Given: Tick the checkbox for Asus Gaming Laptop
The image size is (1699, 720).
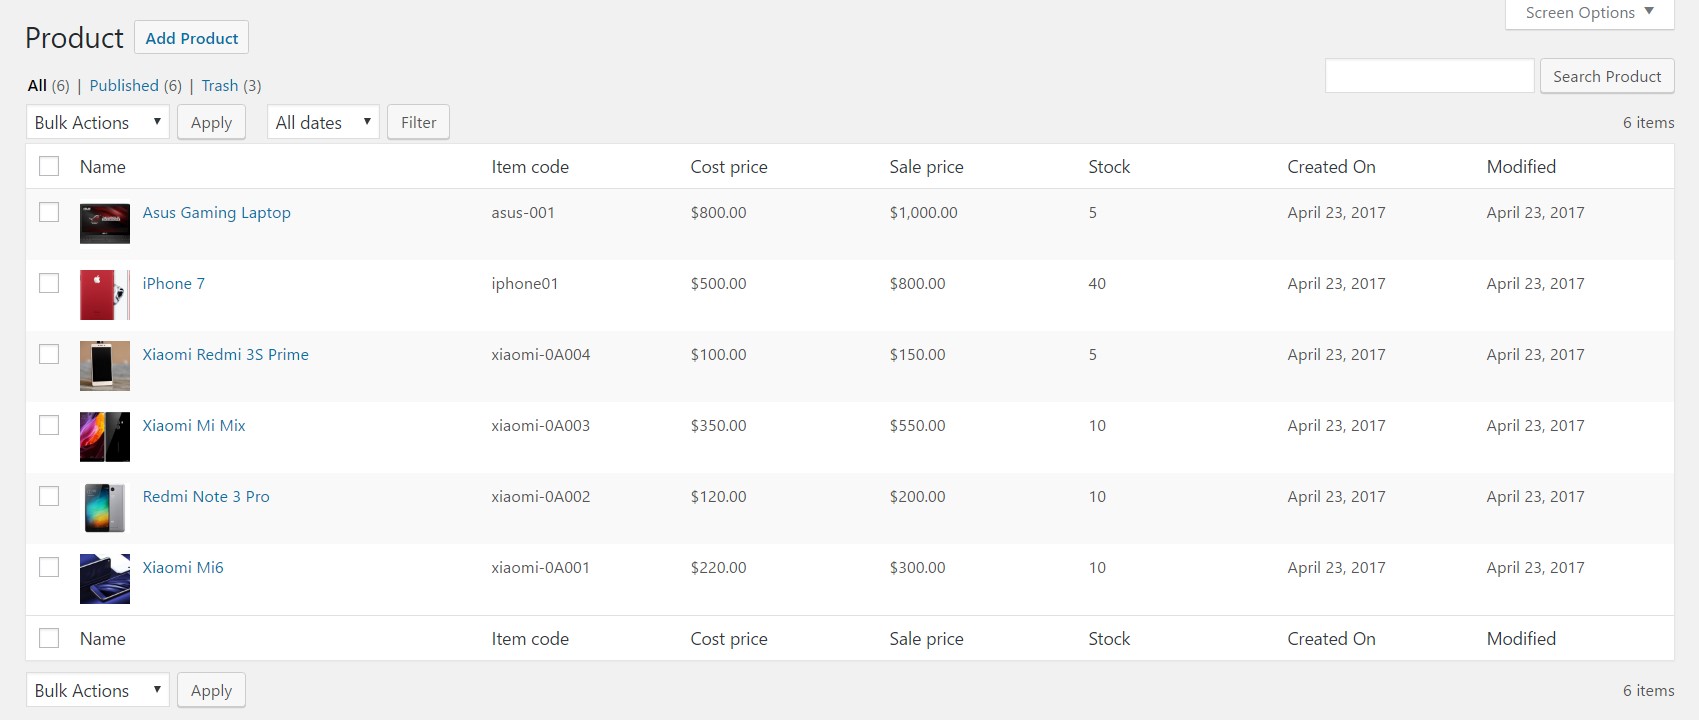Looking at the screenshot, I should [49, 213].
